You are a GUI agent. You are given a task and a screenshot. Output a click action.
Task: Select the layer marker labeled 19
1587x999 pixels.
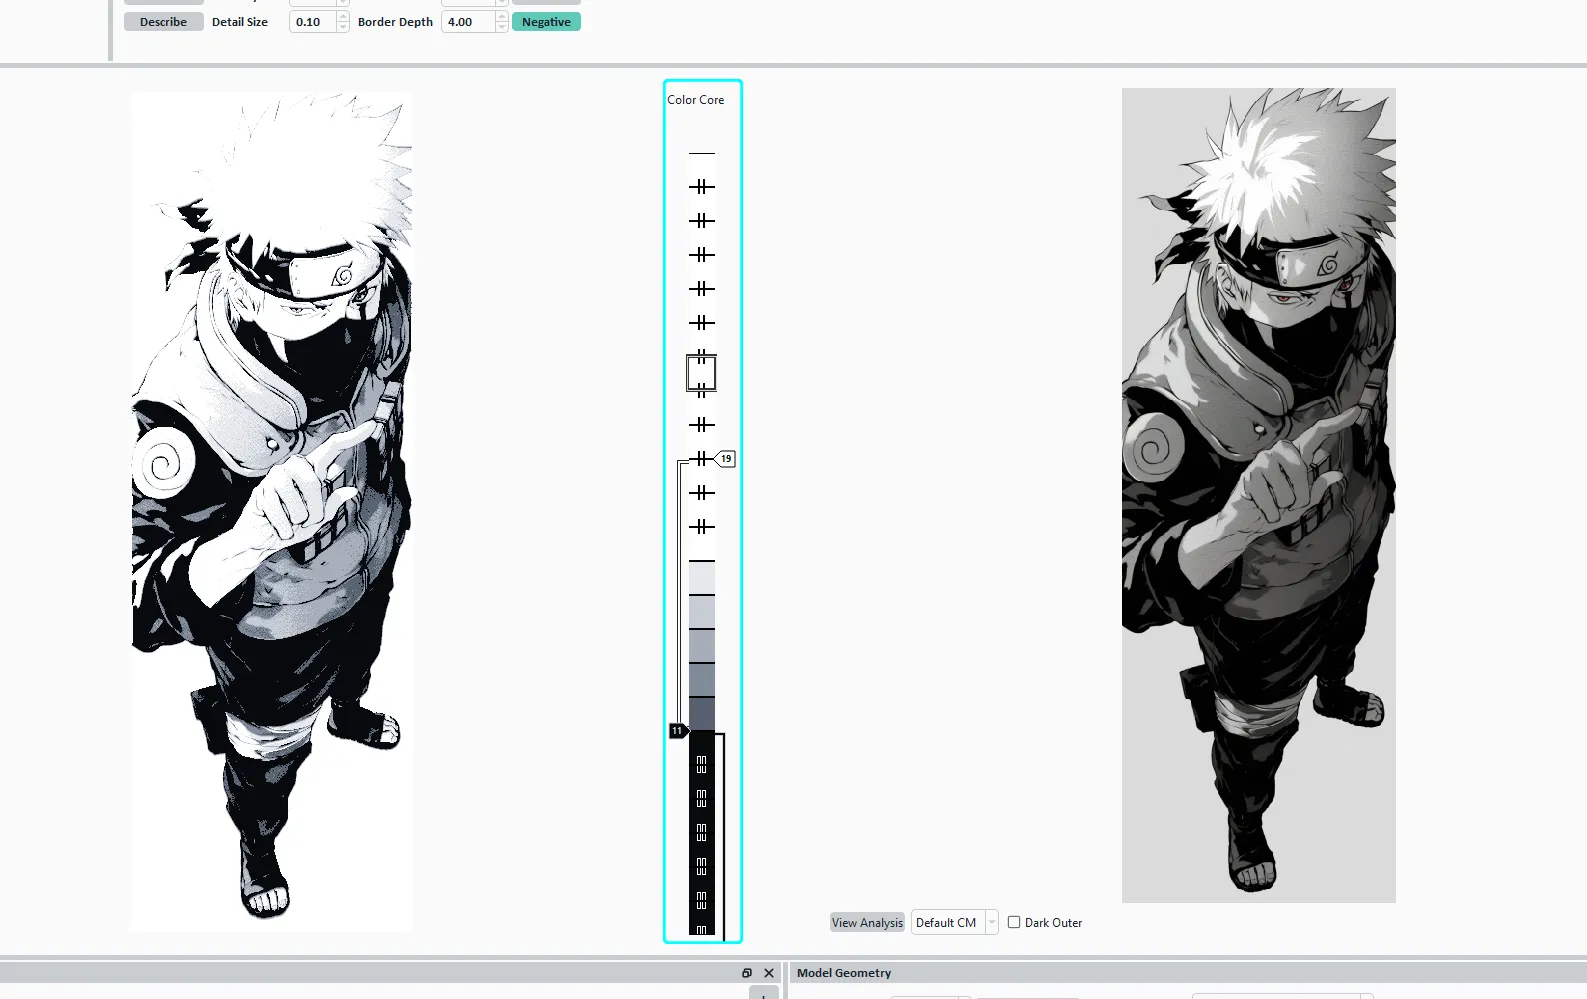click(726, 459)
